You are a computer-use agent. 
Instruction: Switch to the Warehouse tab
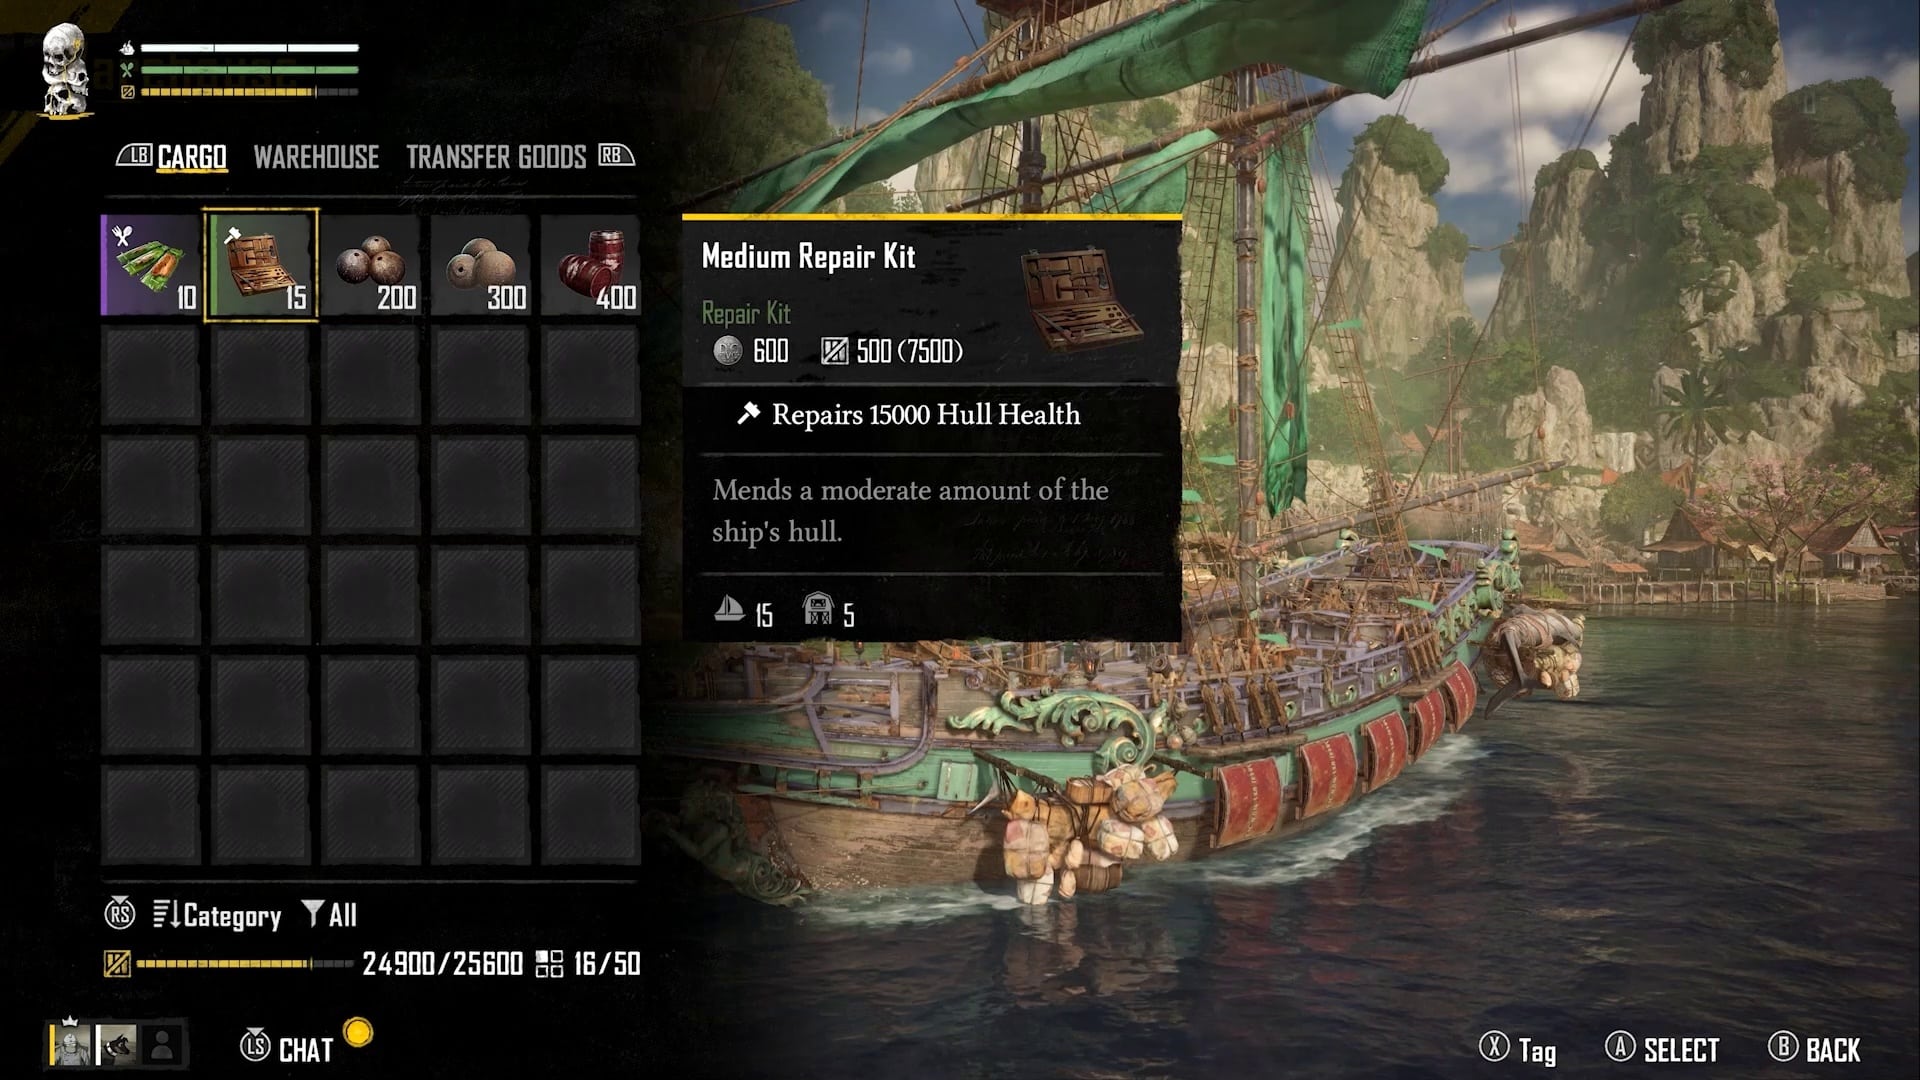point(316,157)
